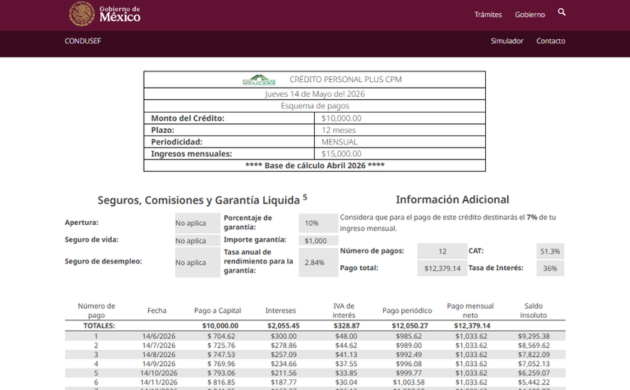Screen dimensions: 630x390
Task: Click the Seguro de desempleo No aplica field
Action: pyautogui.click(x=197, y=262)
